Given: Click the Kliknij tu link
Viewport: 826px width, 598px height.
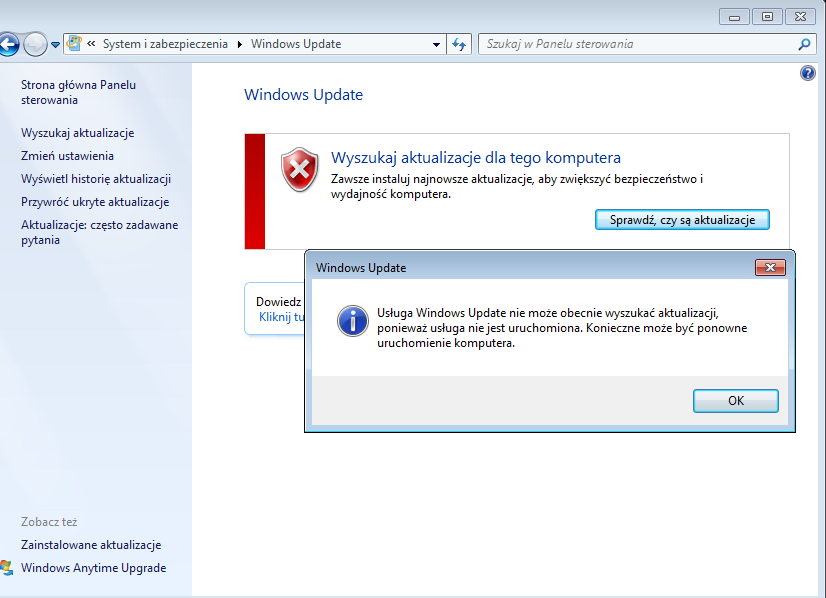Looking at the screenshot, I should point(281,317).
